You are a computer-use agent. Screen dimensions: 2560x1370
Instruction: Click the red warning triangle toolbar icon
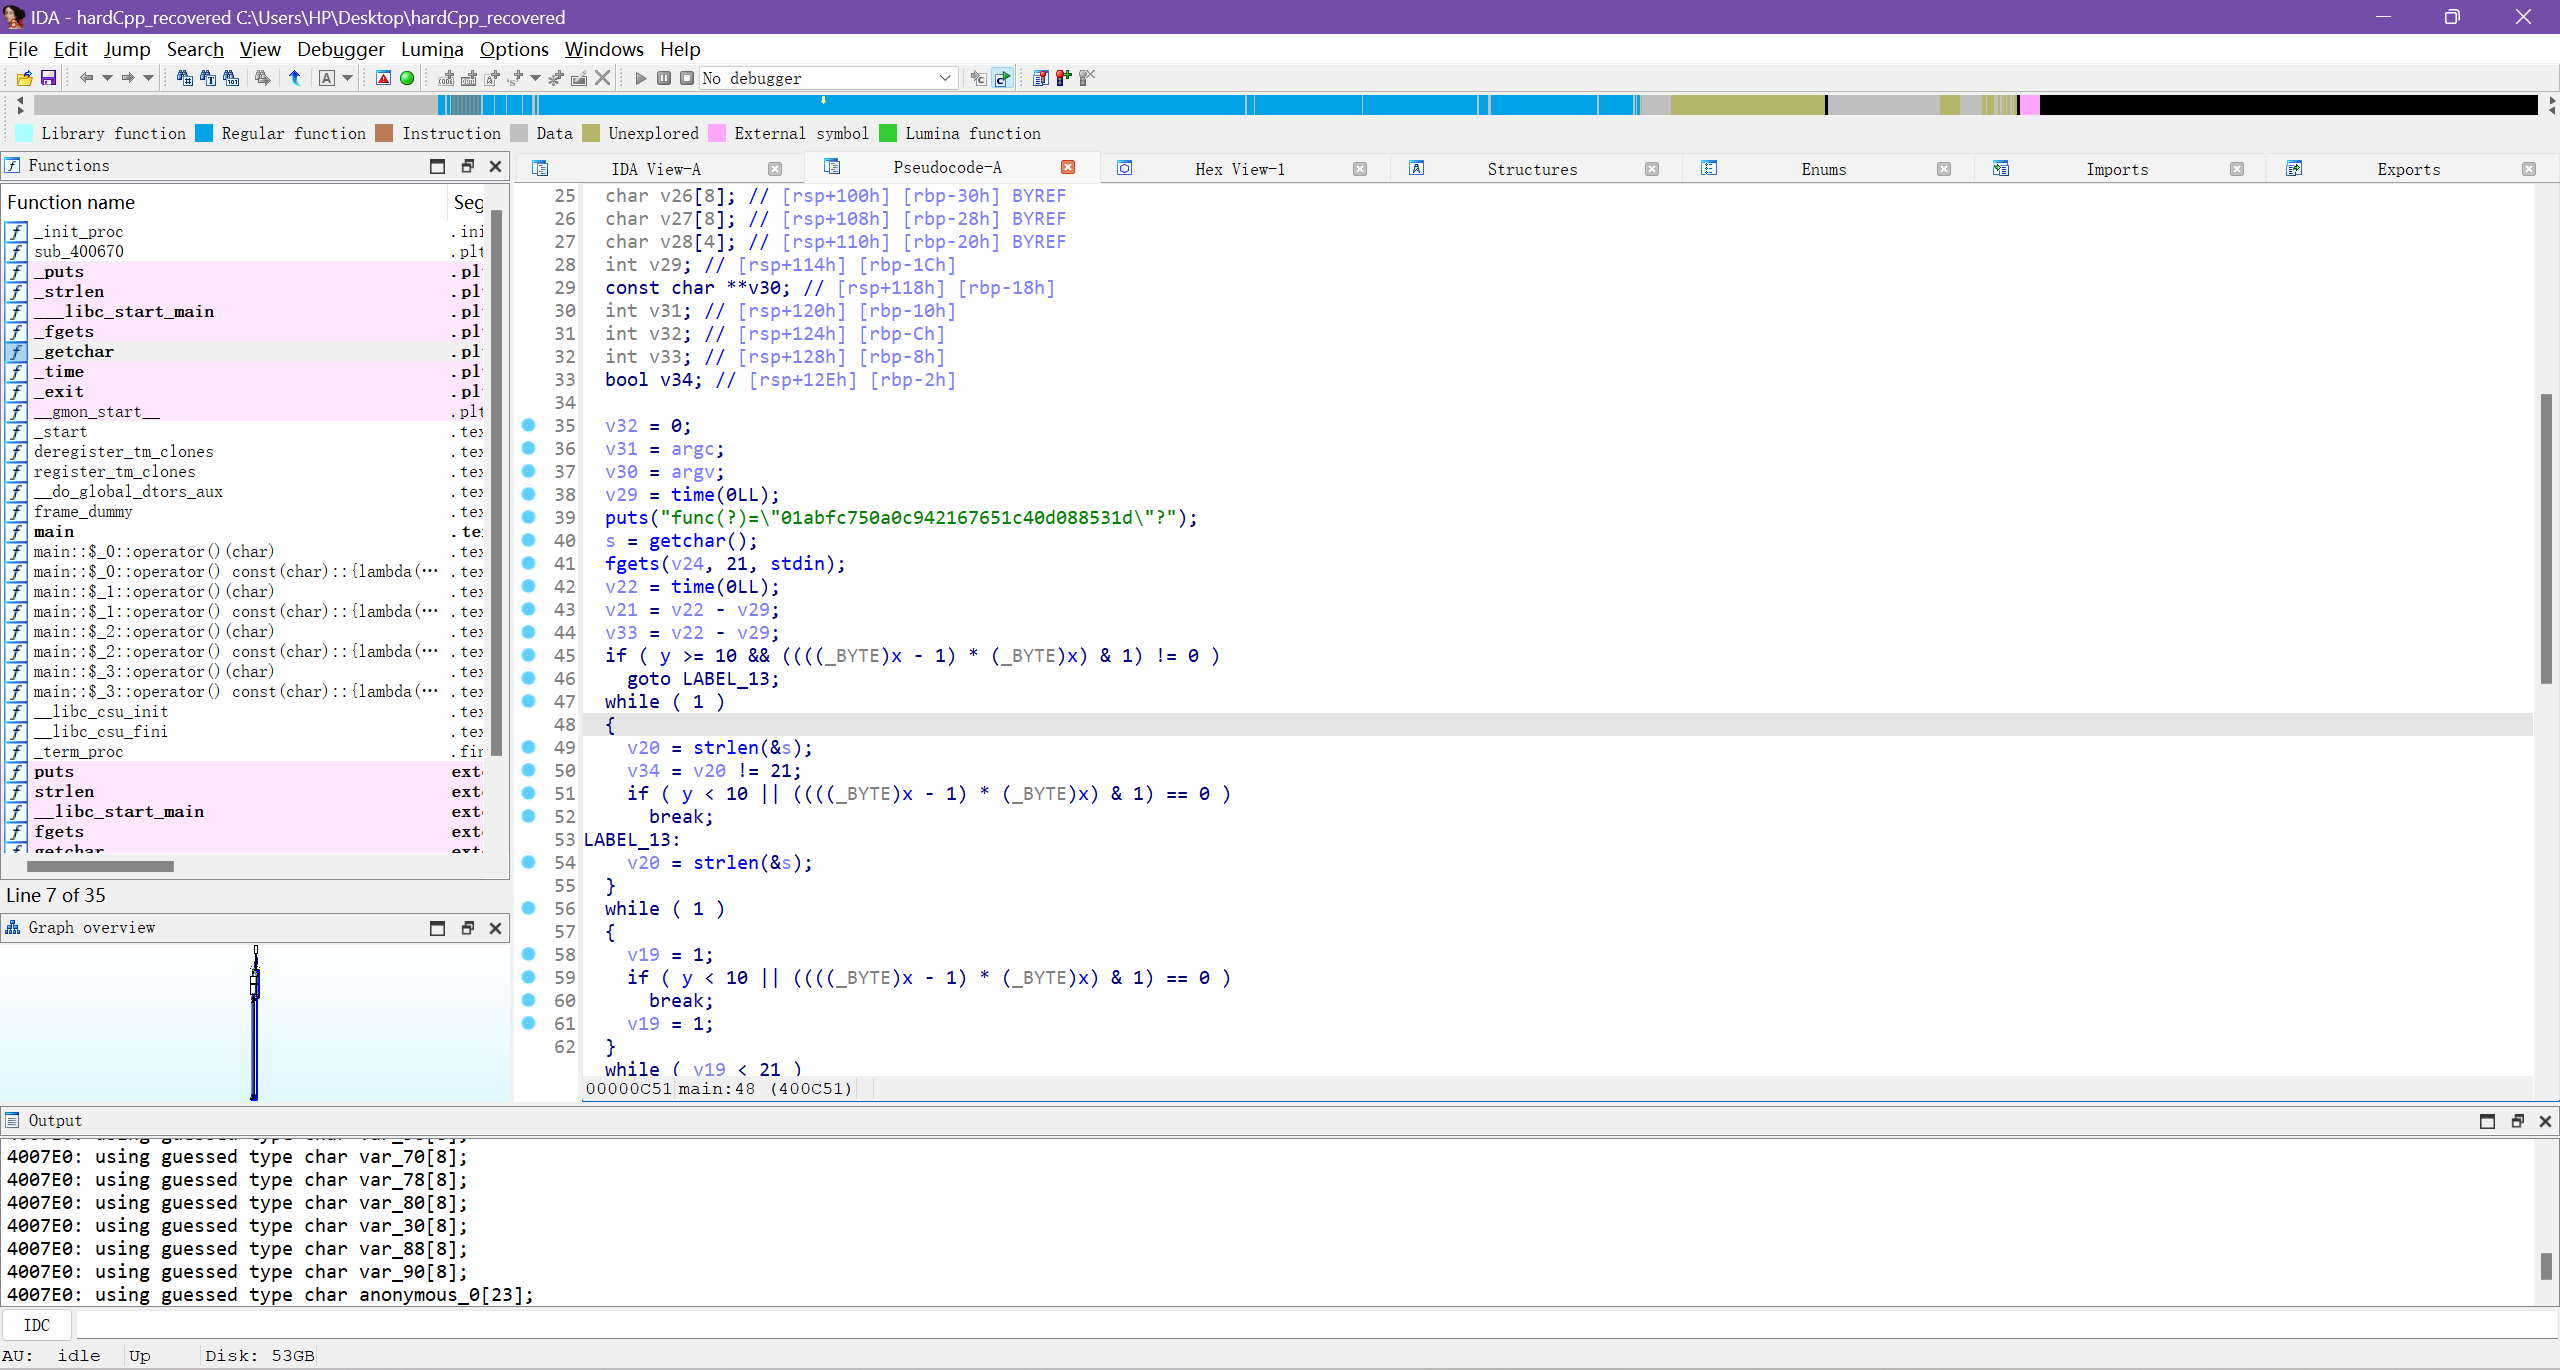coord(383,78)
